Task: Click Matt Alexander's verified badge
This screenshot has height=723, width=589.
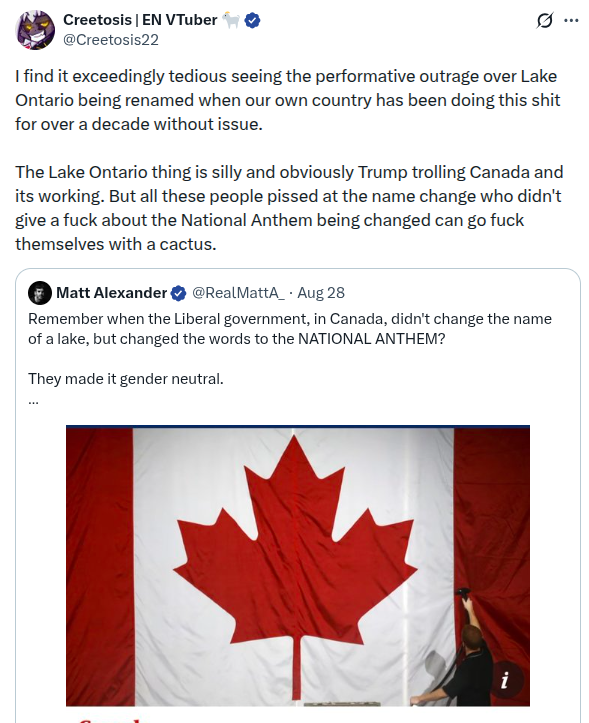Action: [x=178, y=293]
